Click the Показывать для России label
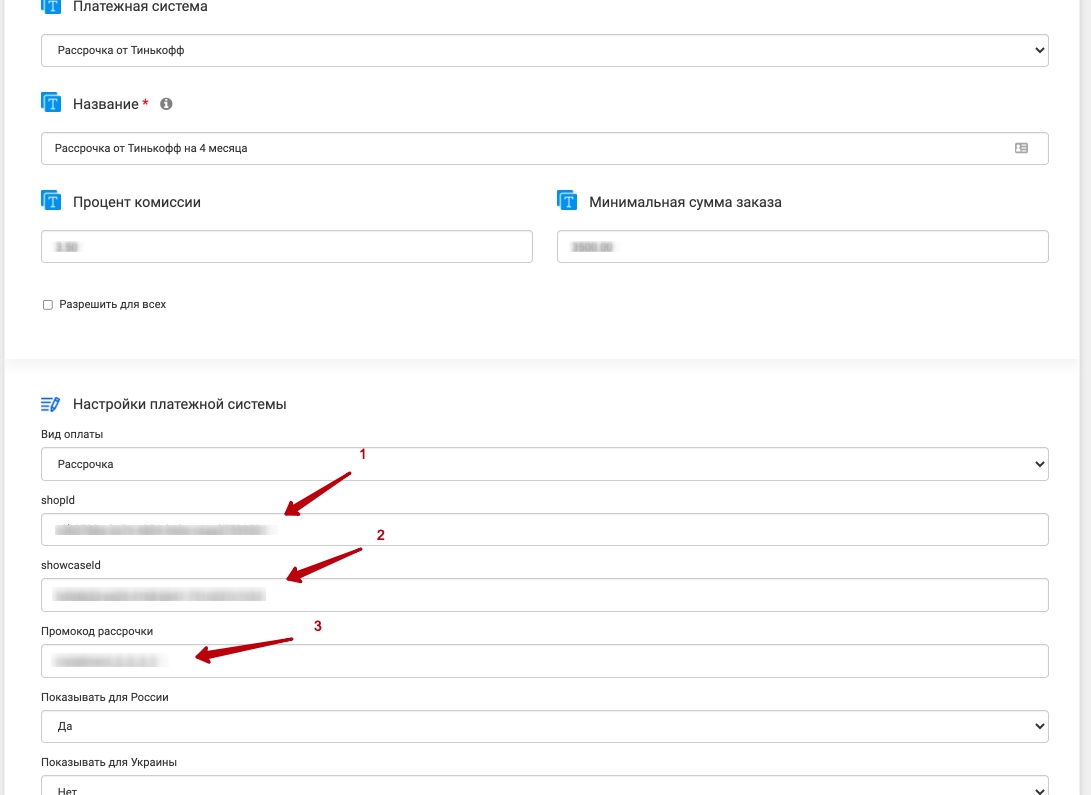The width and height of the screenshot is (1091, 795). click(105, 697)
